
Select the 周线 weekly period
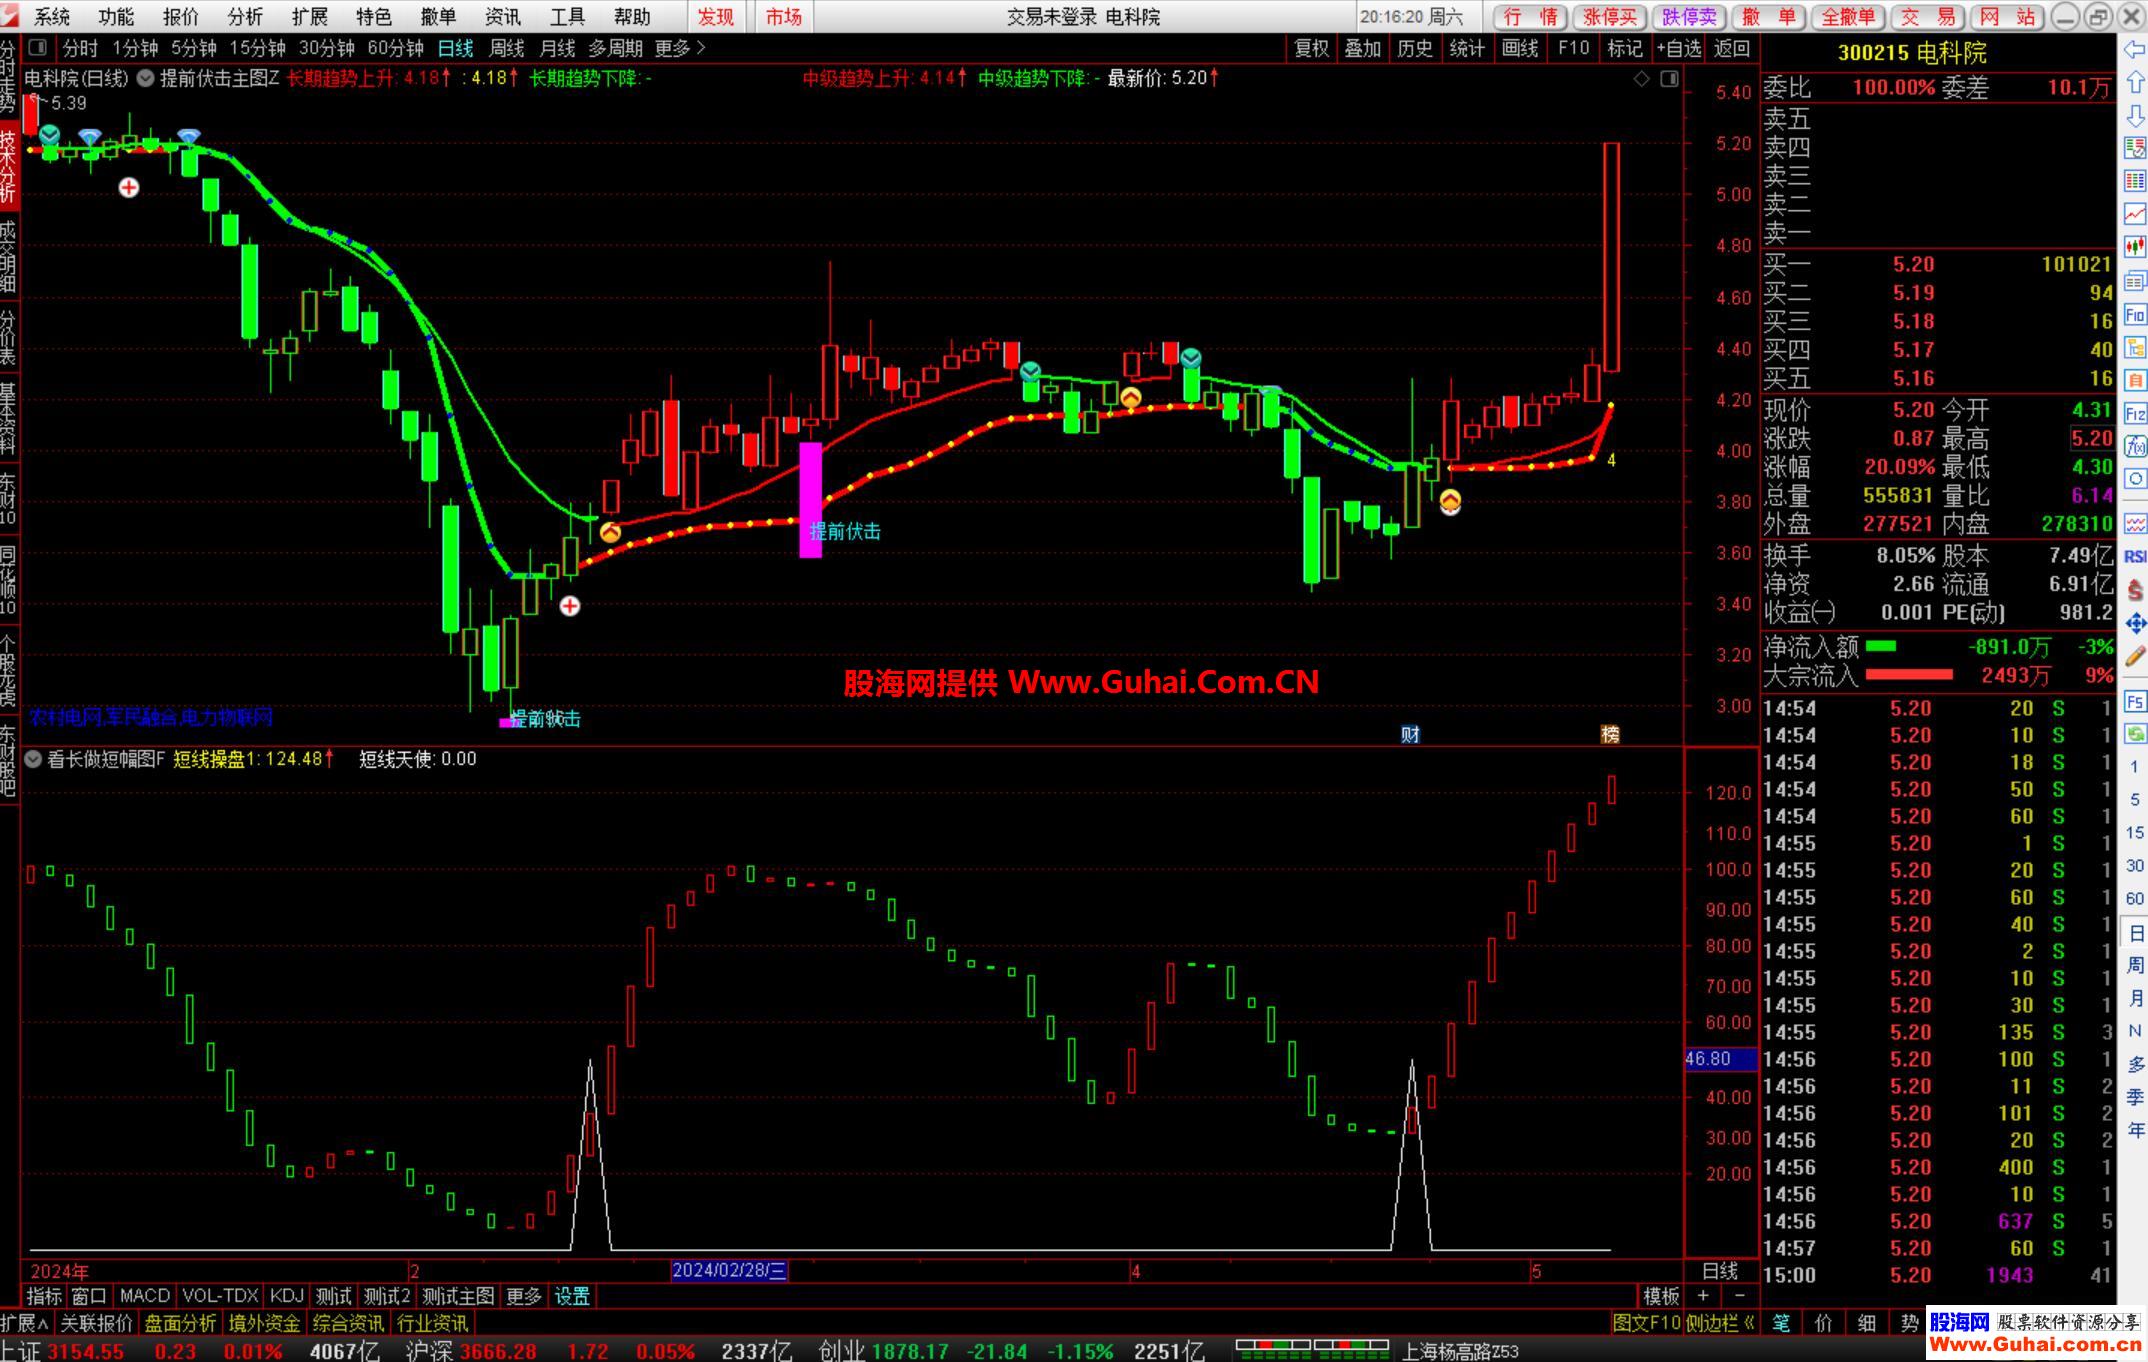click(x=506, y=48)
